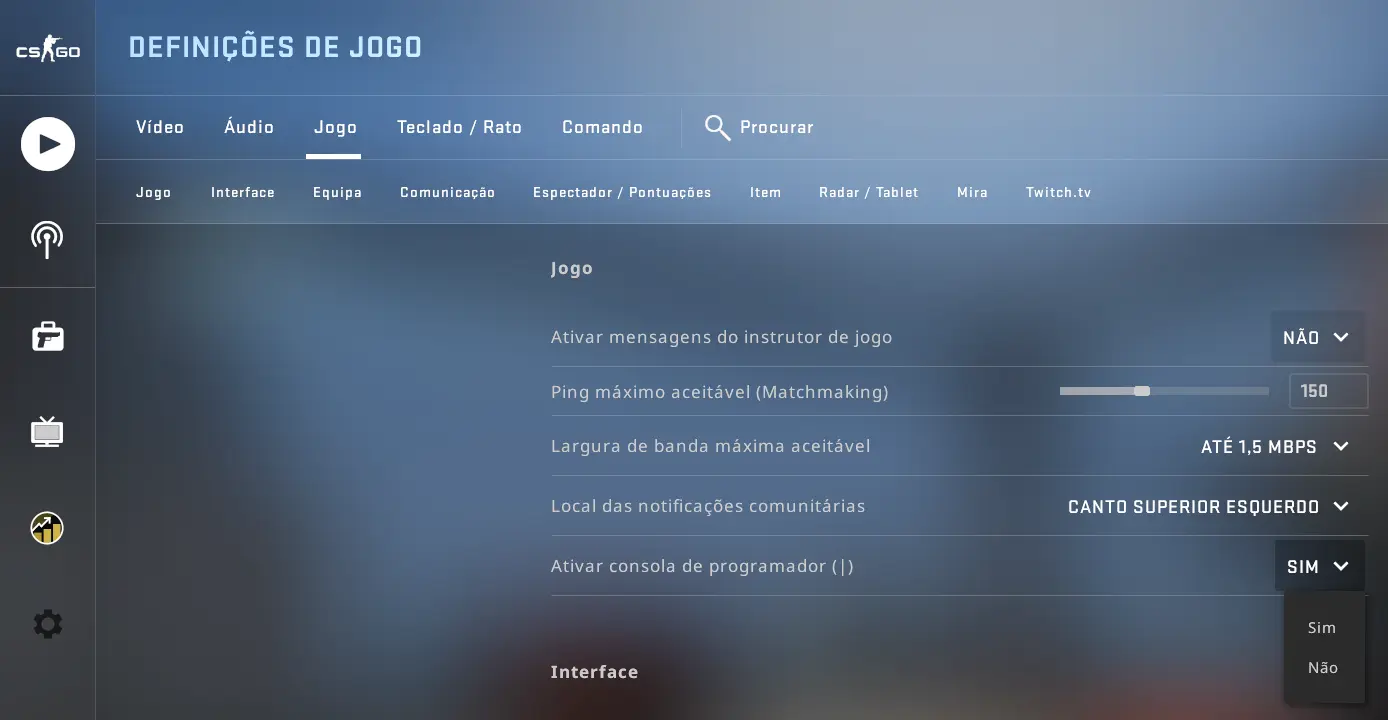Click the ping value field showing 150
Screen dimensions: 1388x720
pyautogui.click(x=1328, y=391)
